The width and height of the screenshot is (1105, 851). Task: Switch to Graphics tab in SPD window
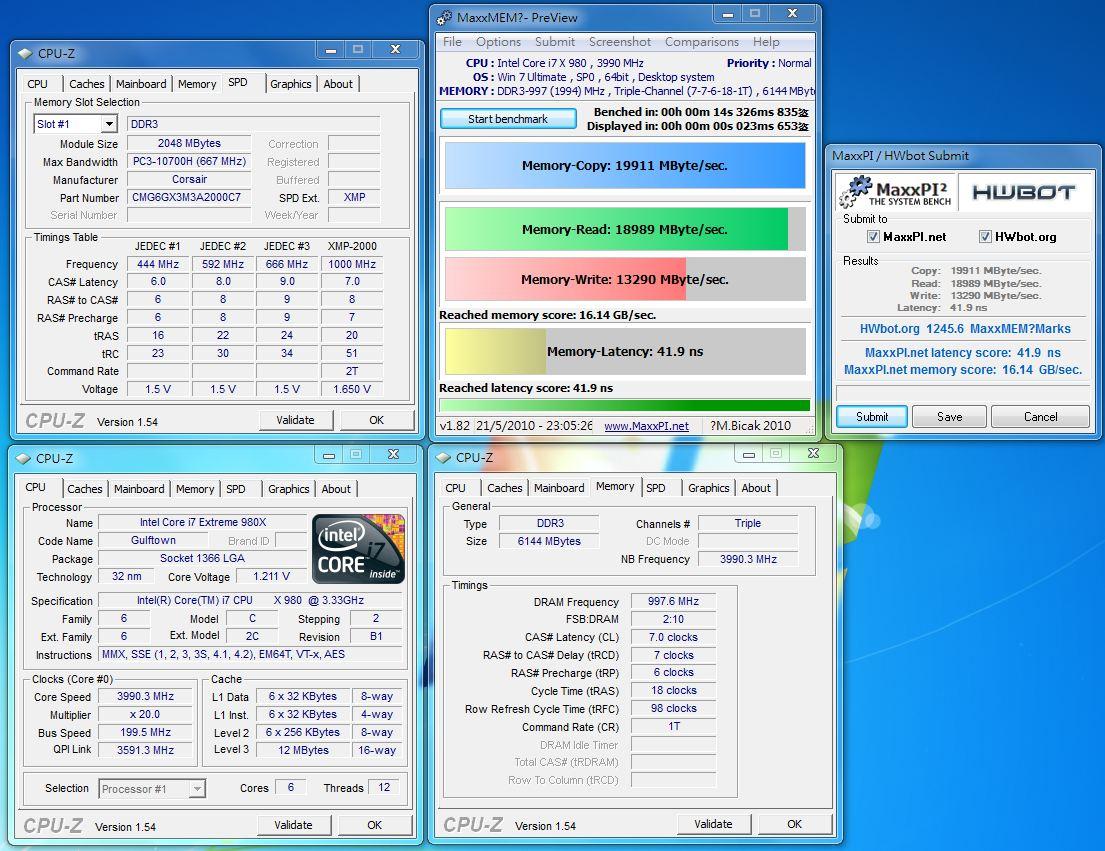pos(290,84)
